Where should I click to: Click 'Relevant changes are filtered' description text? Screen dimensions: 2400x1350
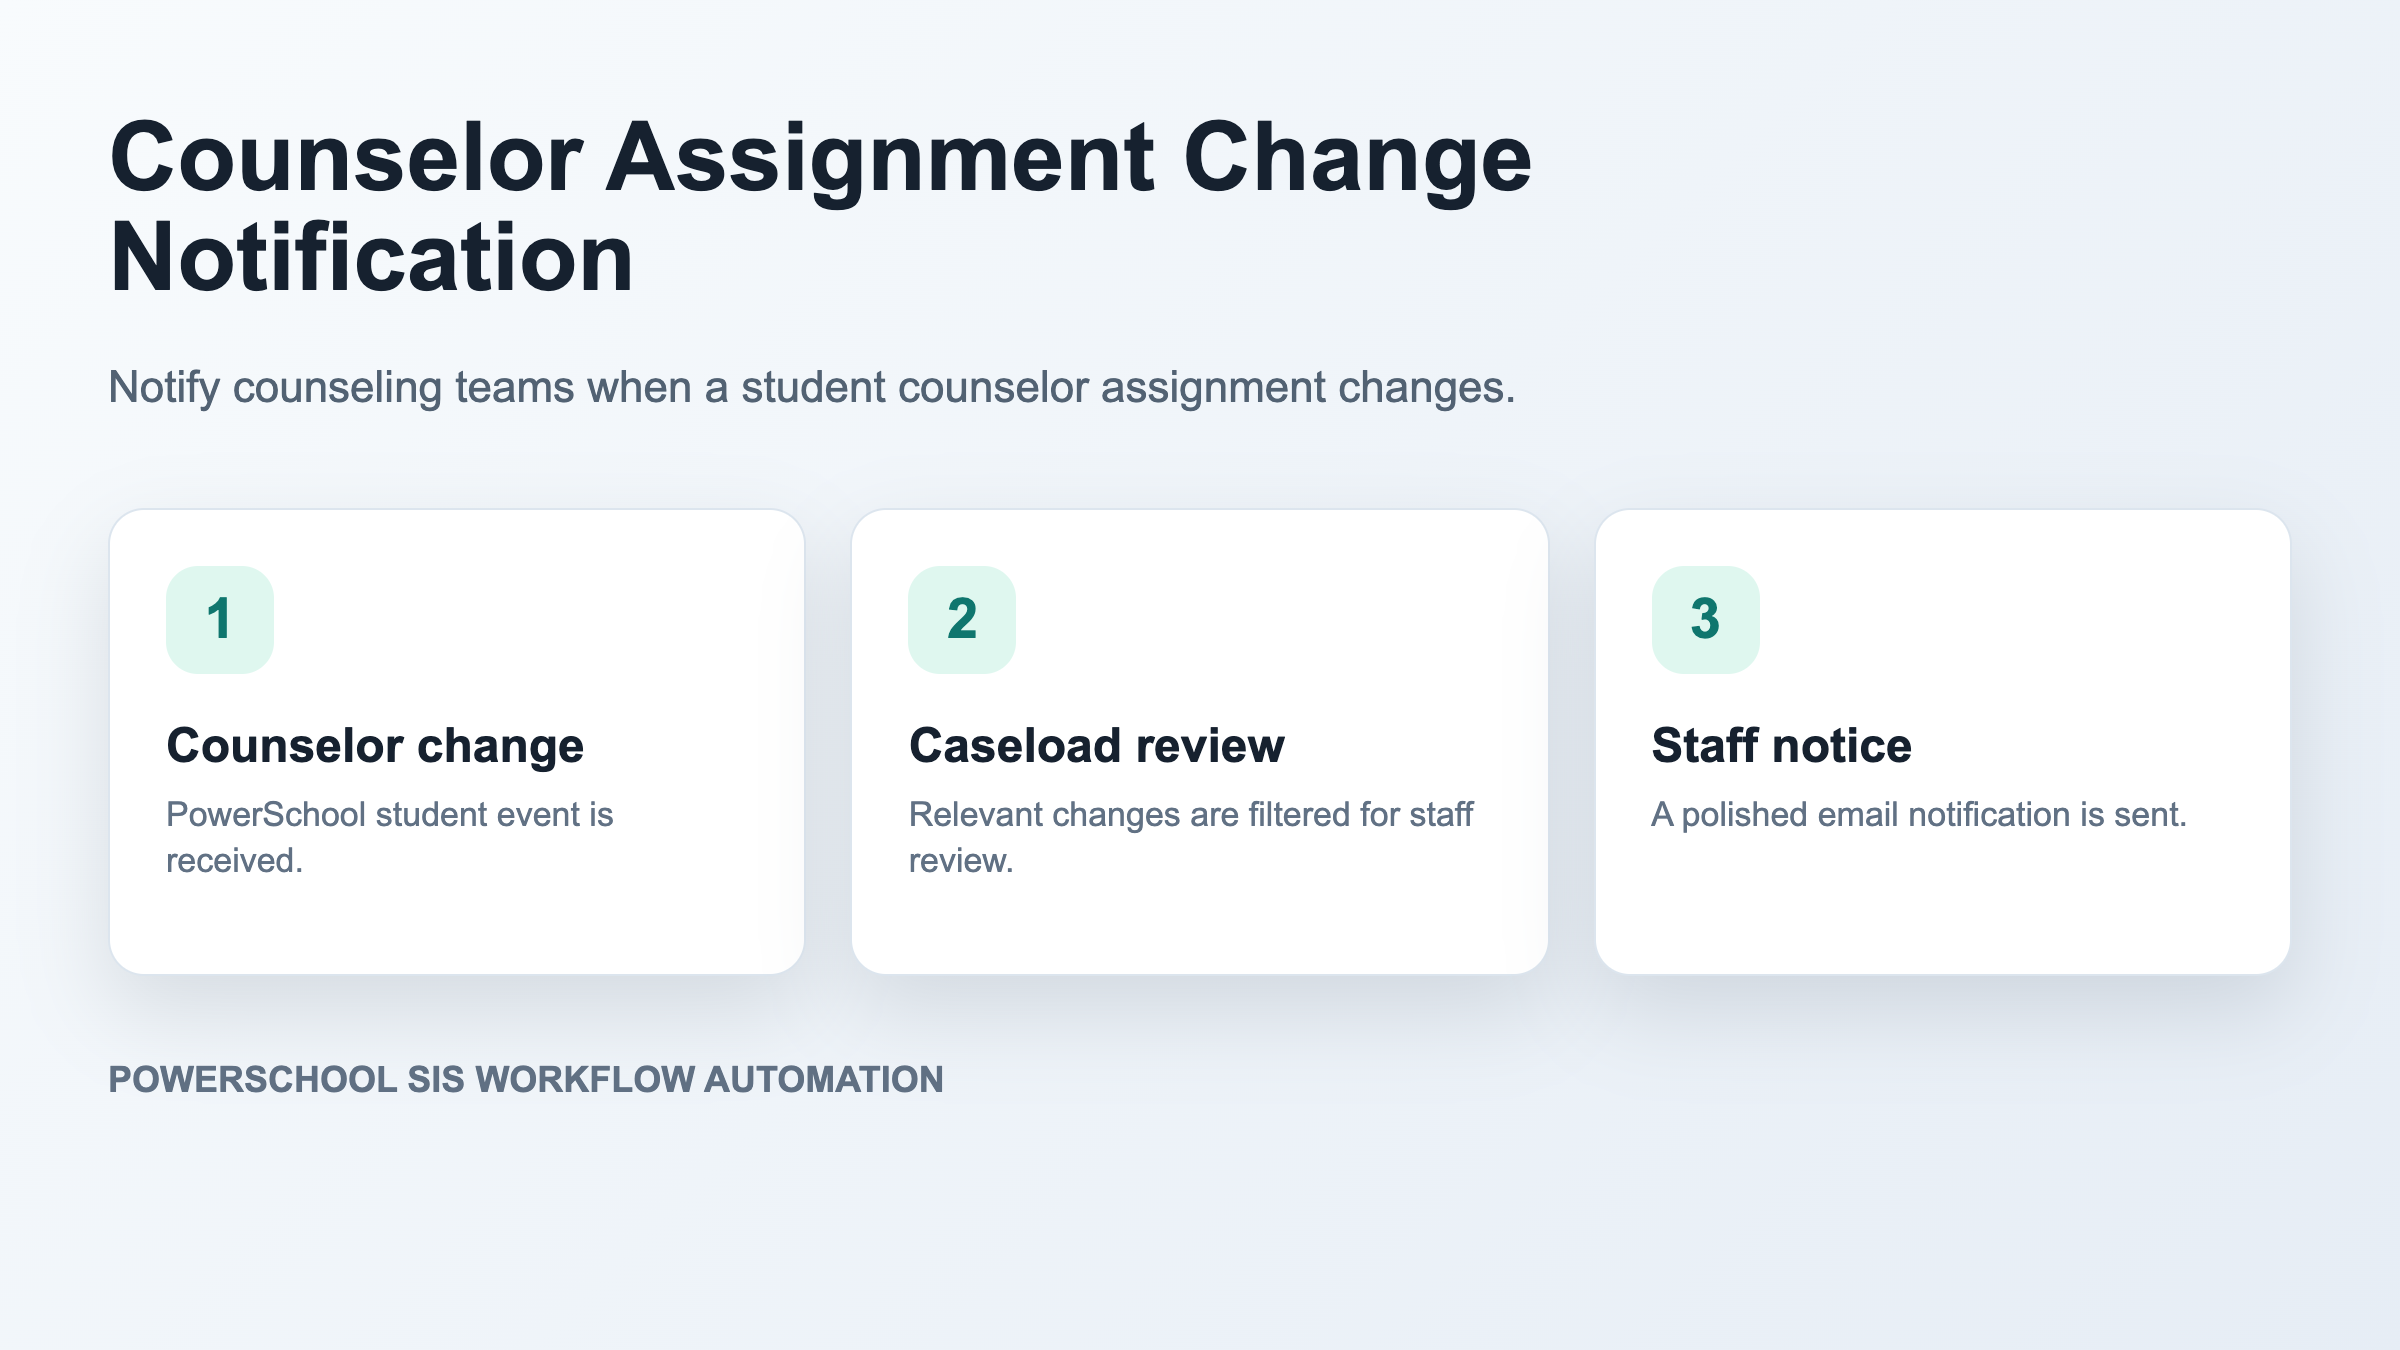1190,837
